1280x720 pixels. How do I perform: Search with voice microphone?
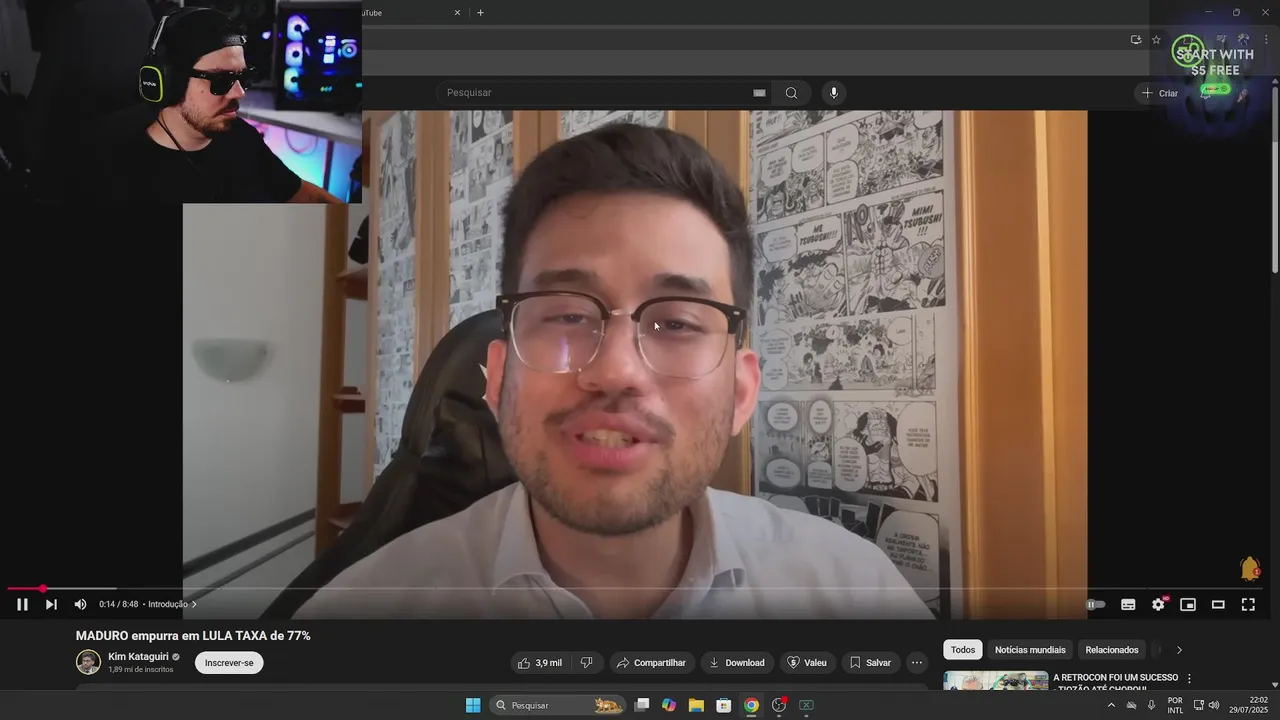pyautogui.click(x=834, y=93)
